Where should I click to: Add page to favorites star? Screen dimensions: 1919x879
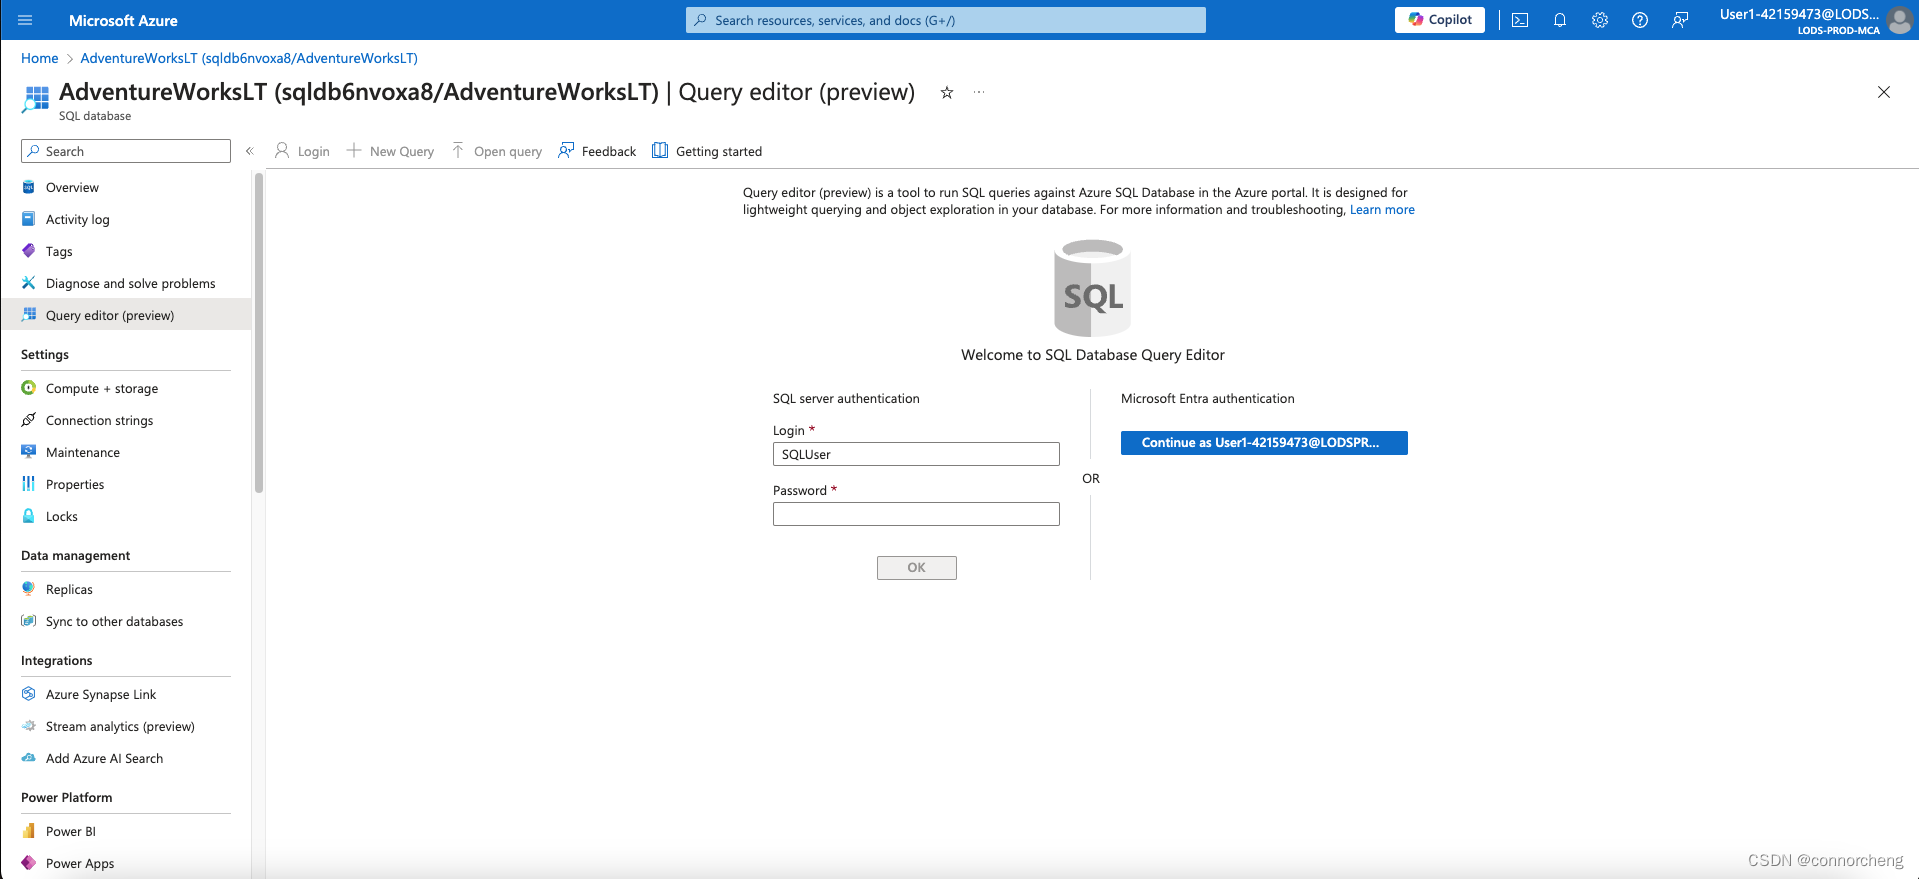tap(947, 92)
